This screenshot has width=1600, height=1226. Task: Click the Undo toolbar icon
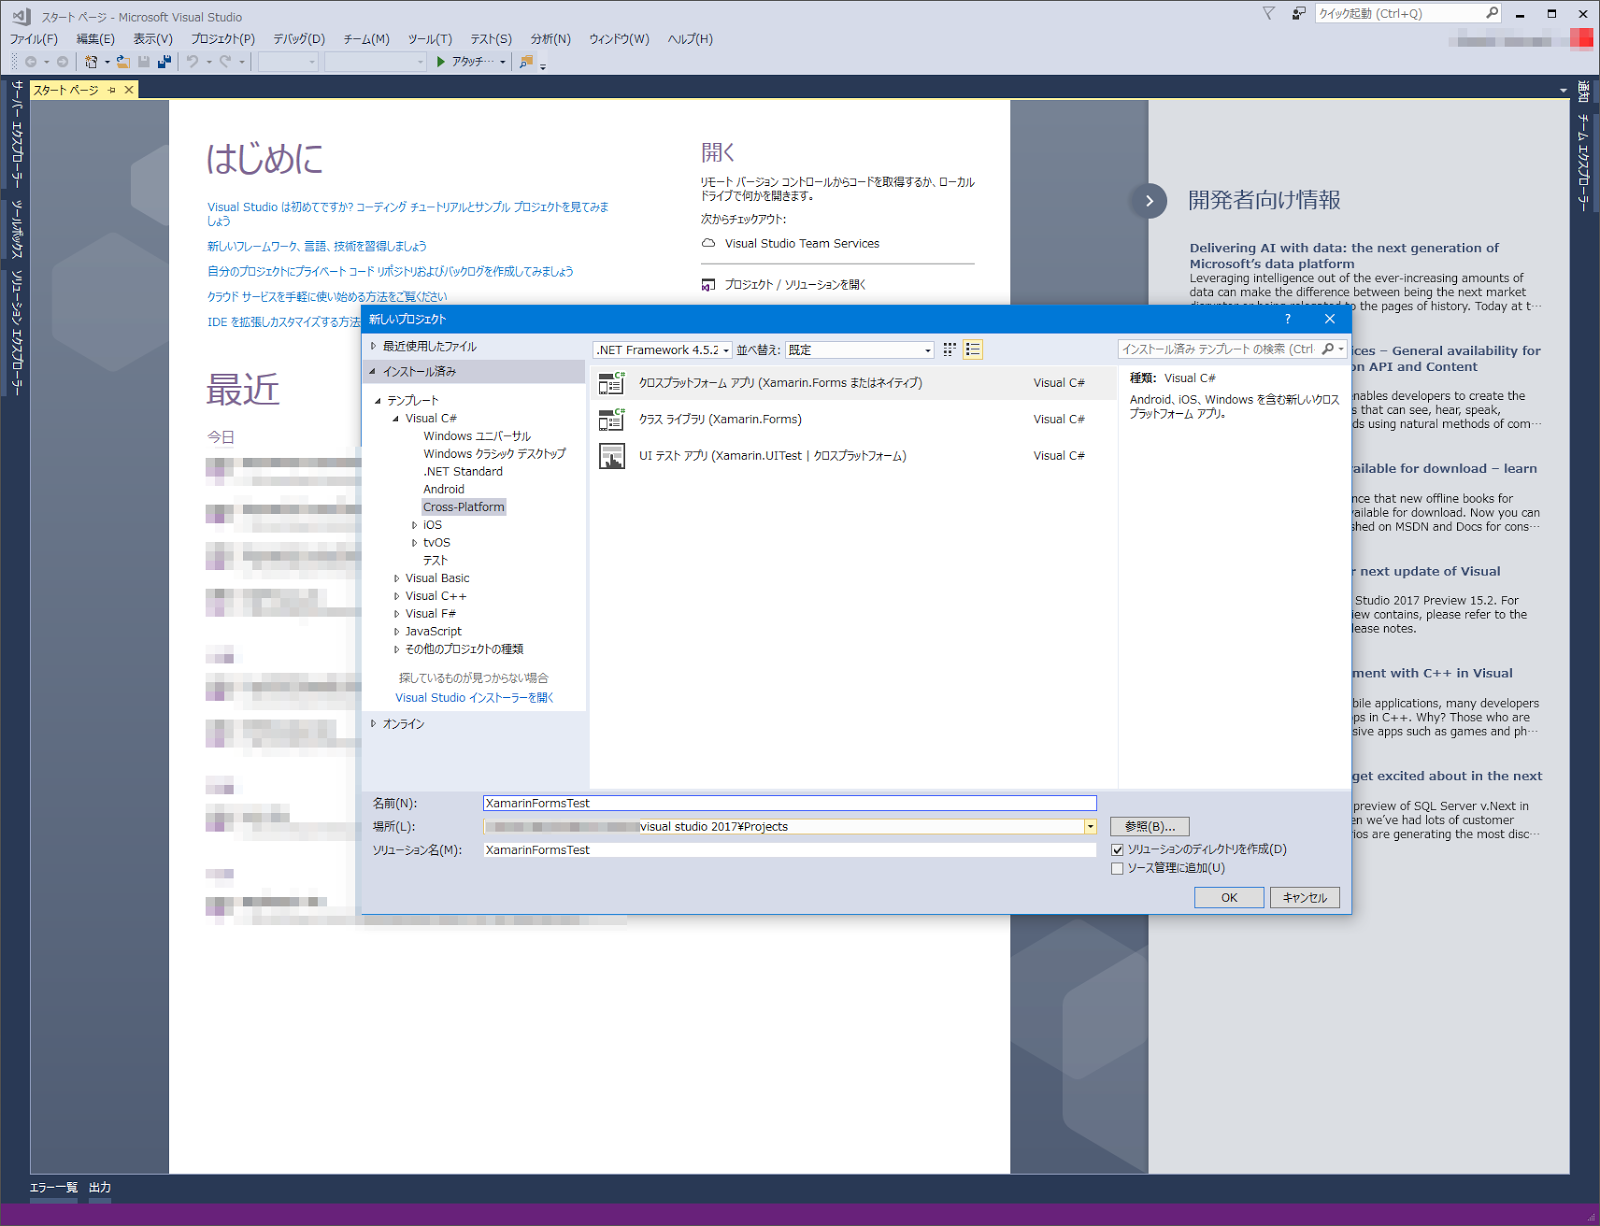pos(192,62)
